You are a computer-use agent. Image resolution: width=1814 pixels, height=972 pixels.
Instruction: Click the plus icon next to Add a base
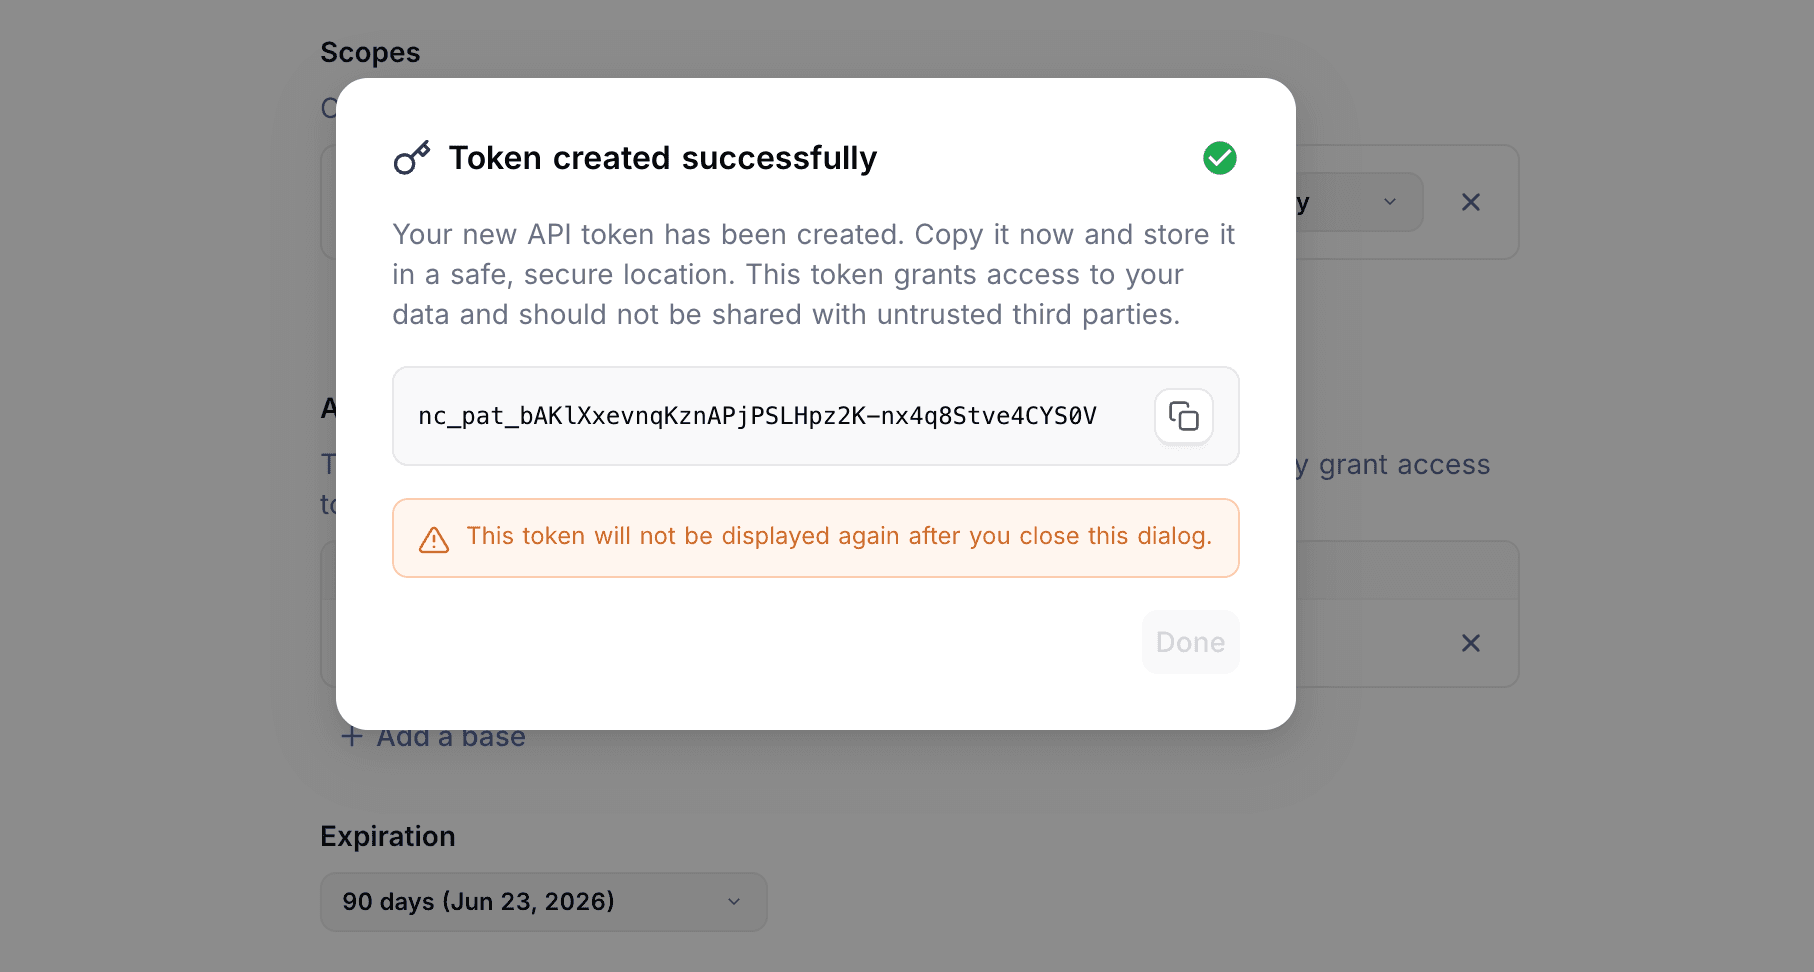coord(351,736)
